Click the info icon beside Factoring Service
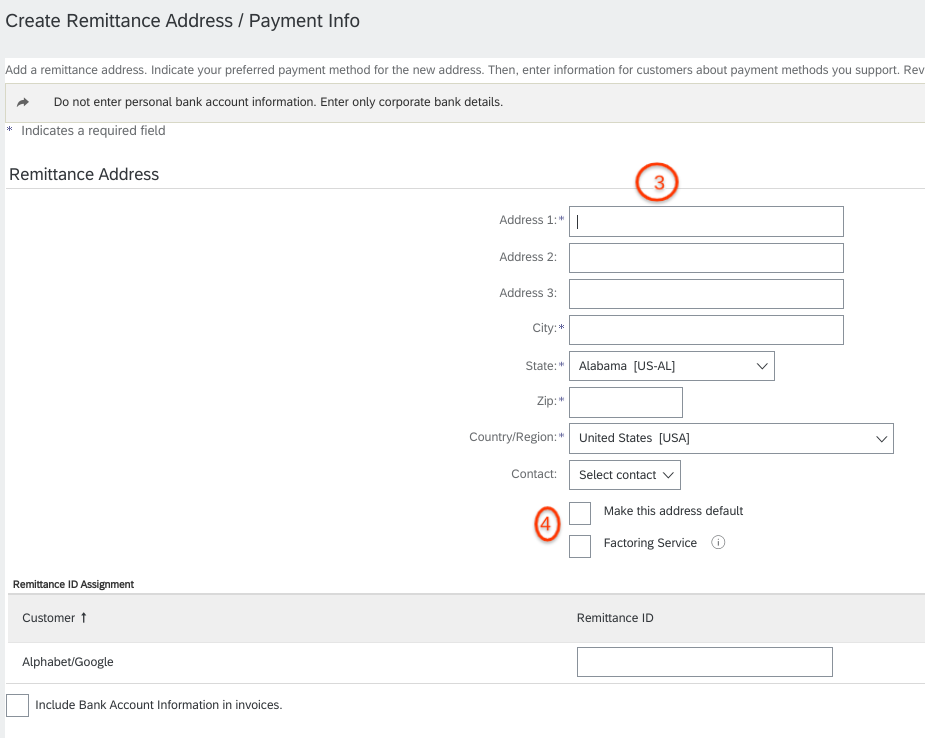Image resolution: width=925 pixels, height=738 pixels. point(717,543)
